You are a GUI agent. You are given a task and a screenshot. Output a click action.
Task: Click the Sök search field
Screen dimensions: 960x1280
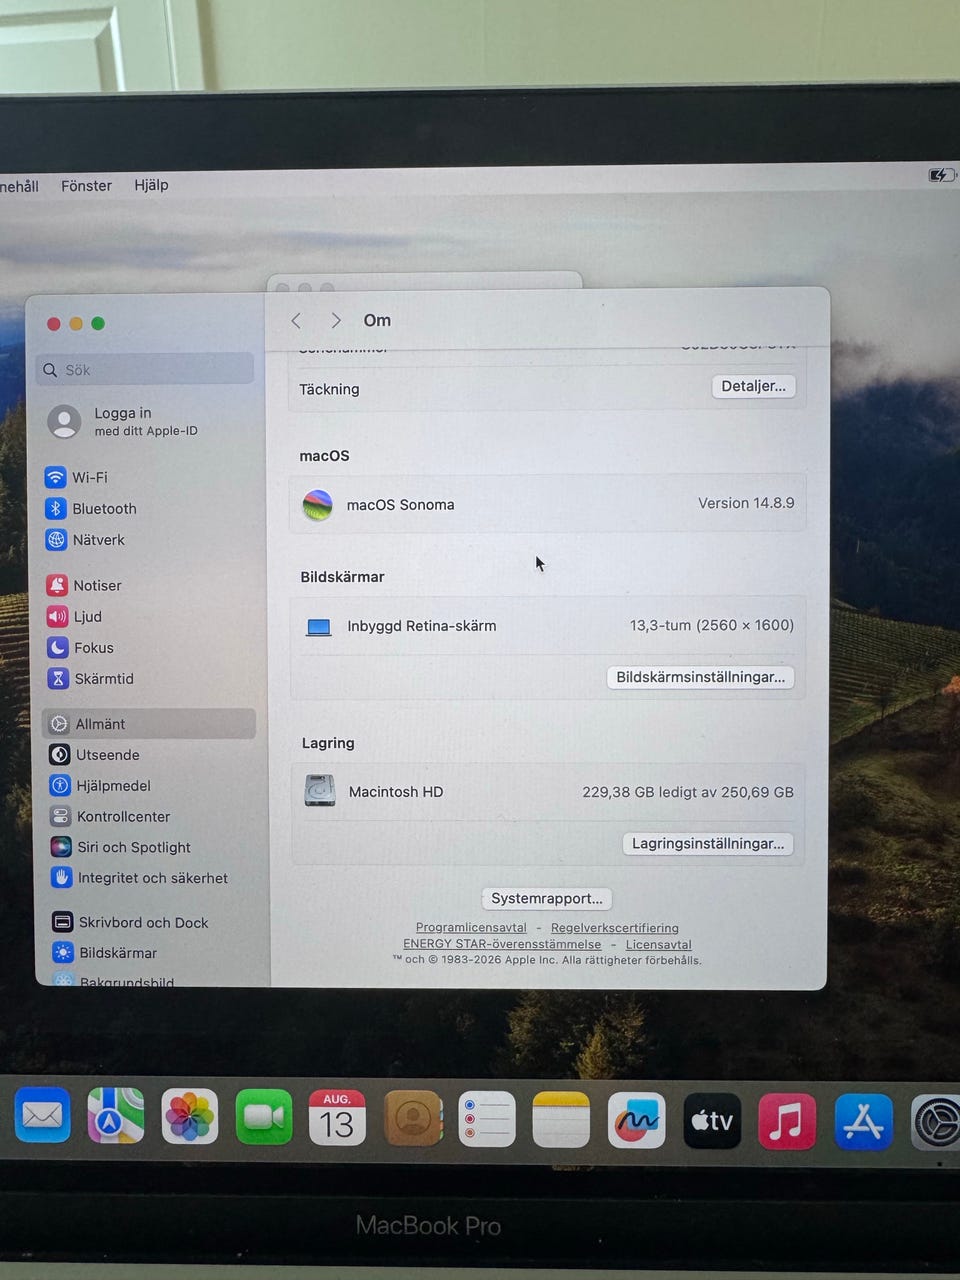pyautogui.click(x=146, y=369)
